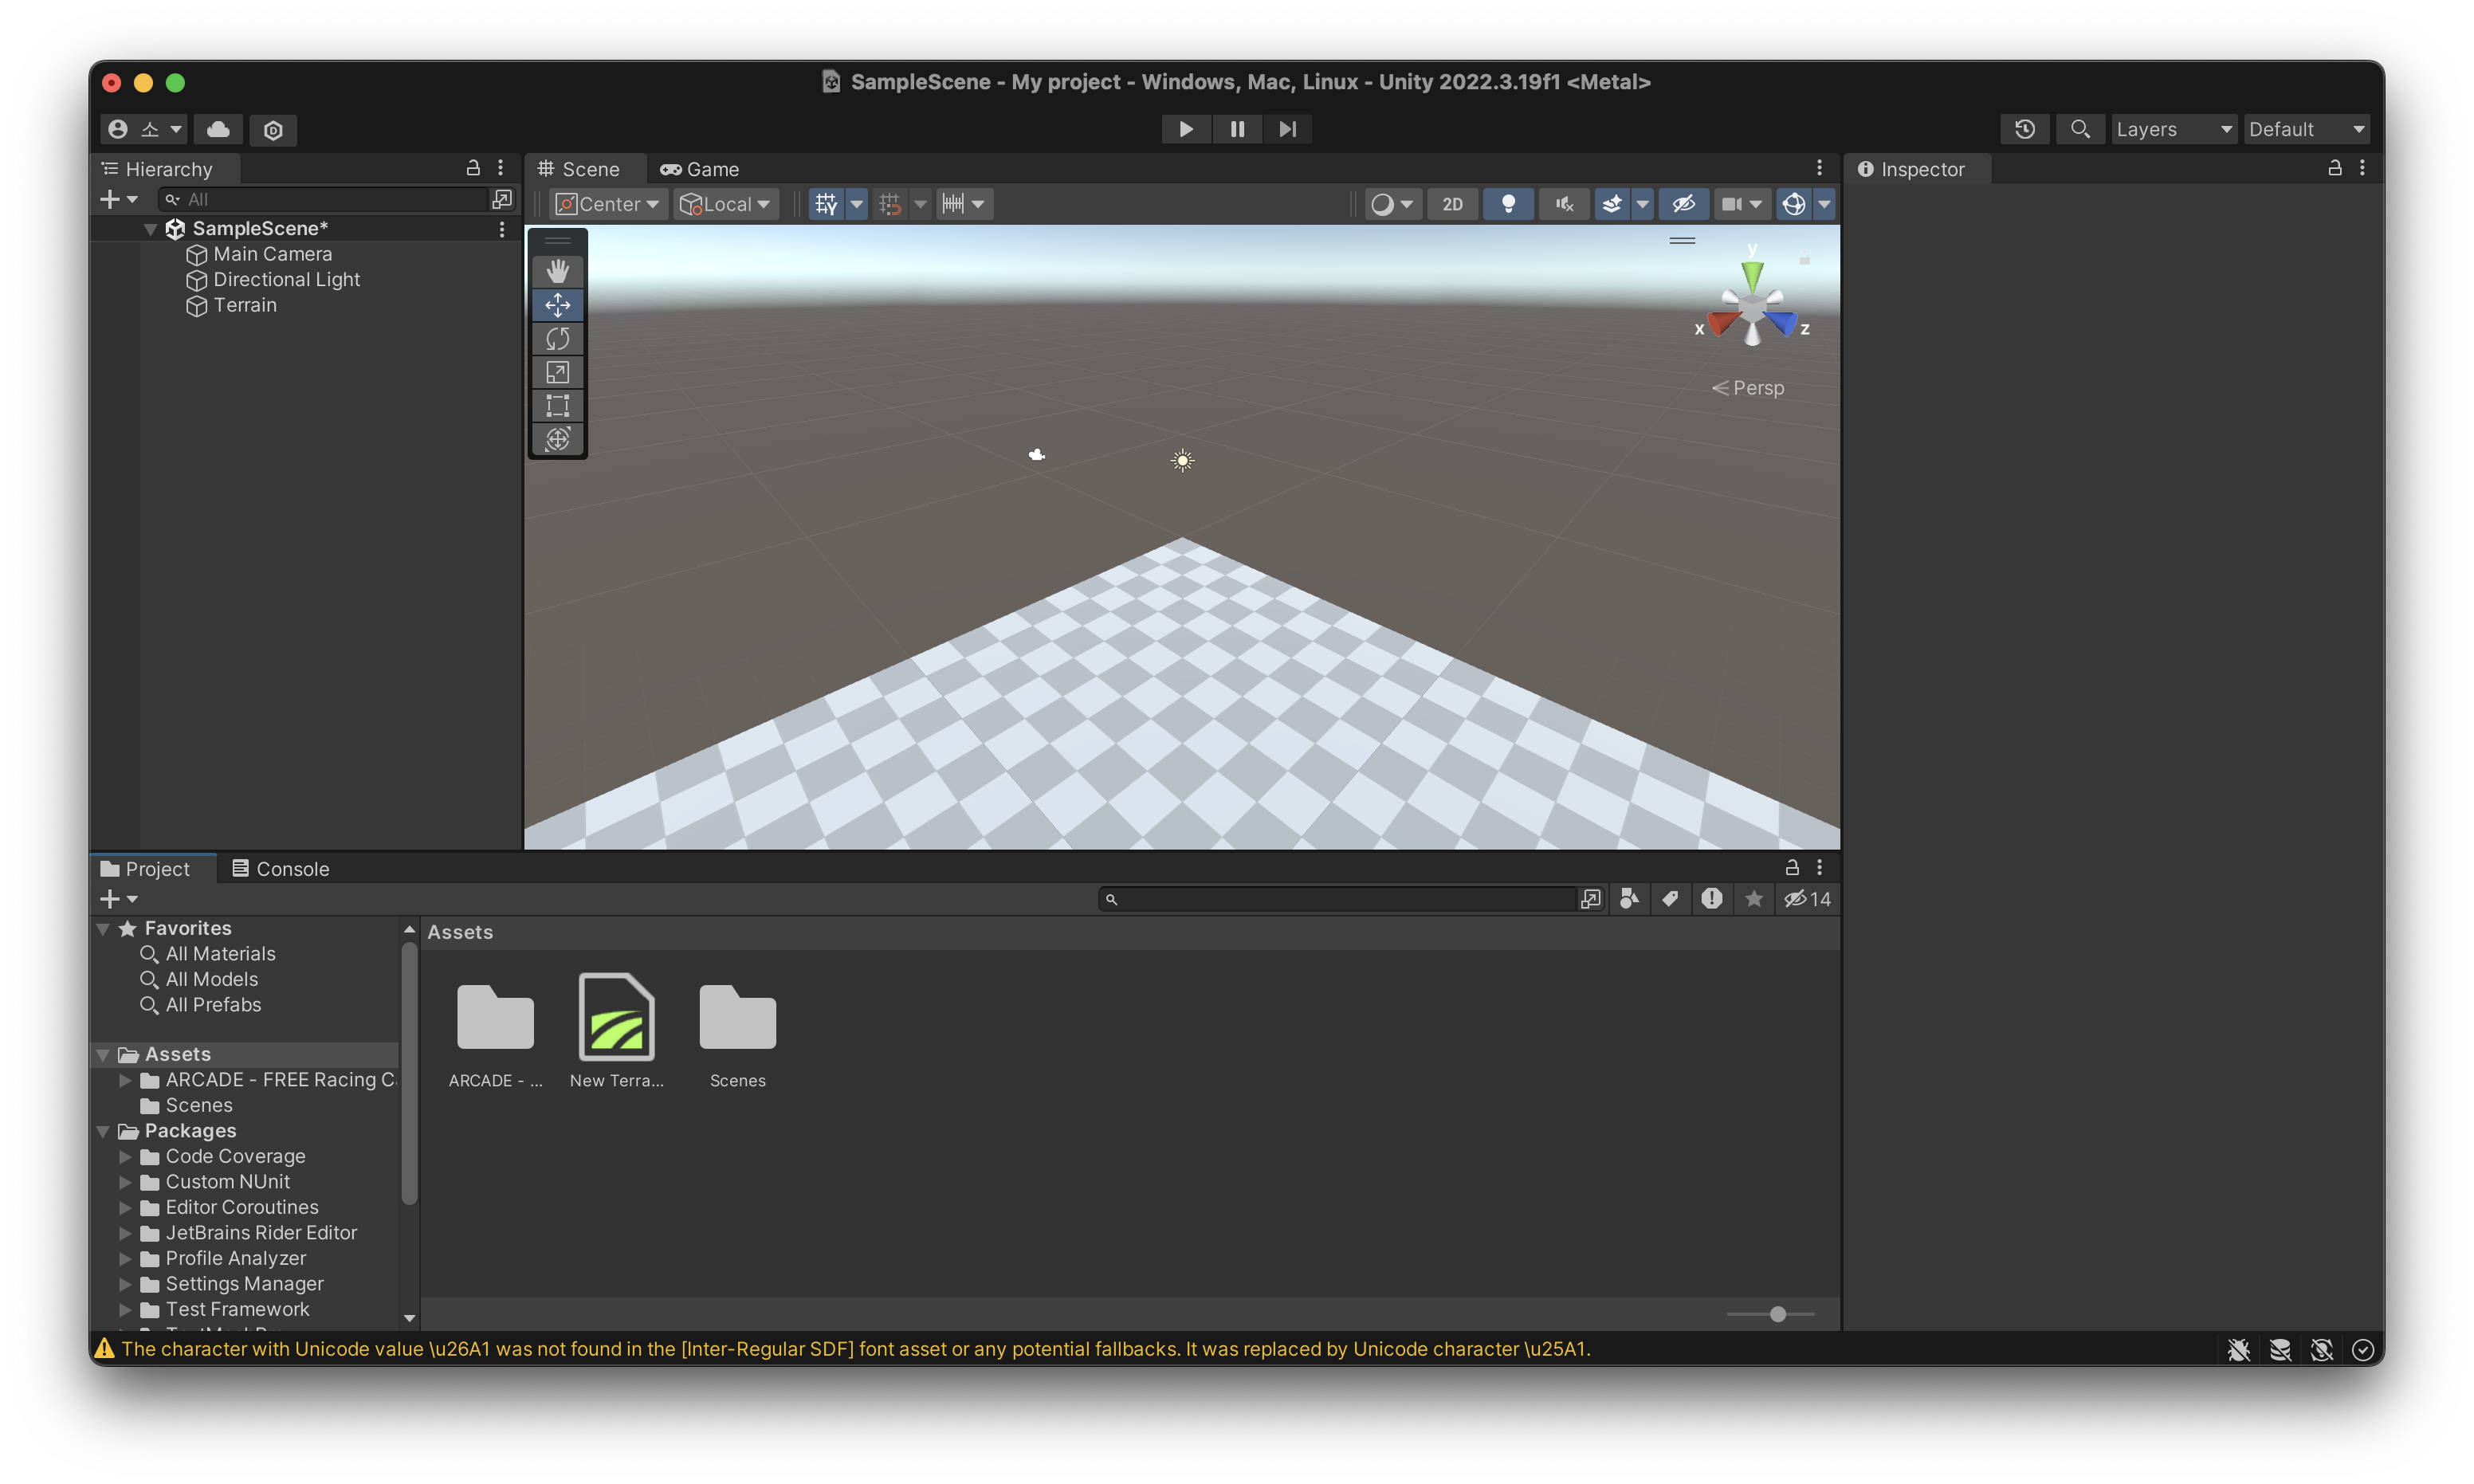
Task: Click the cloud services icon
Action: (218, 129)
